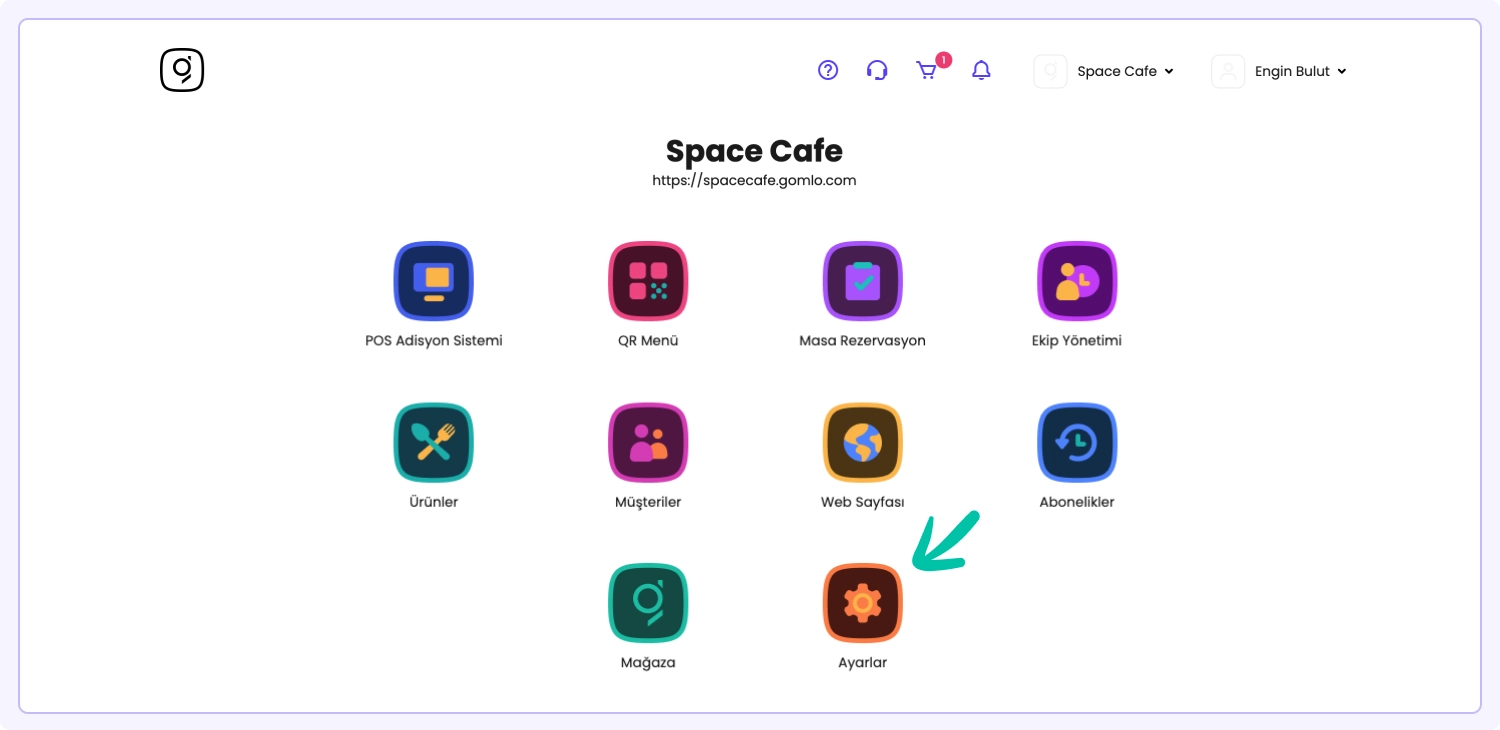
Task: Open the Web Sayfası globe icon
Action: tap(862, 442)
